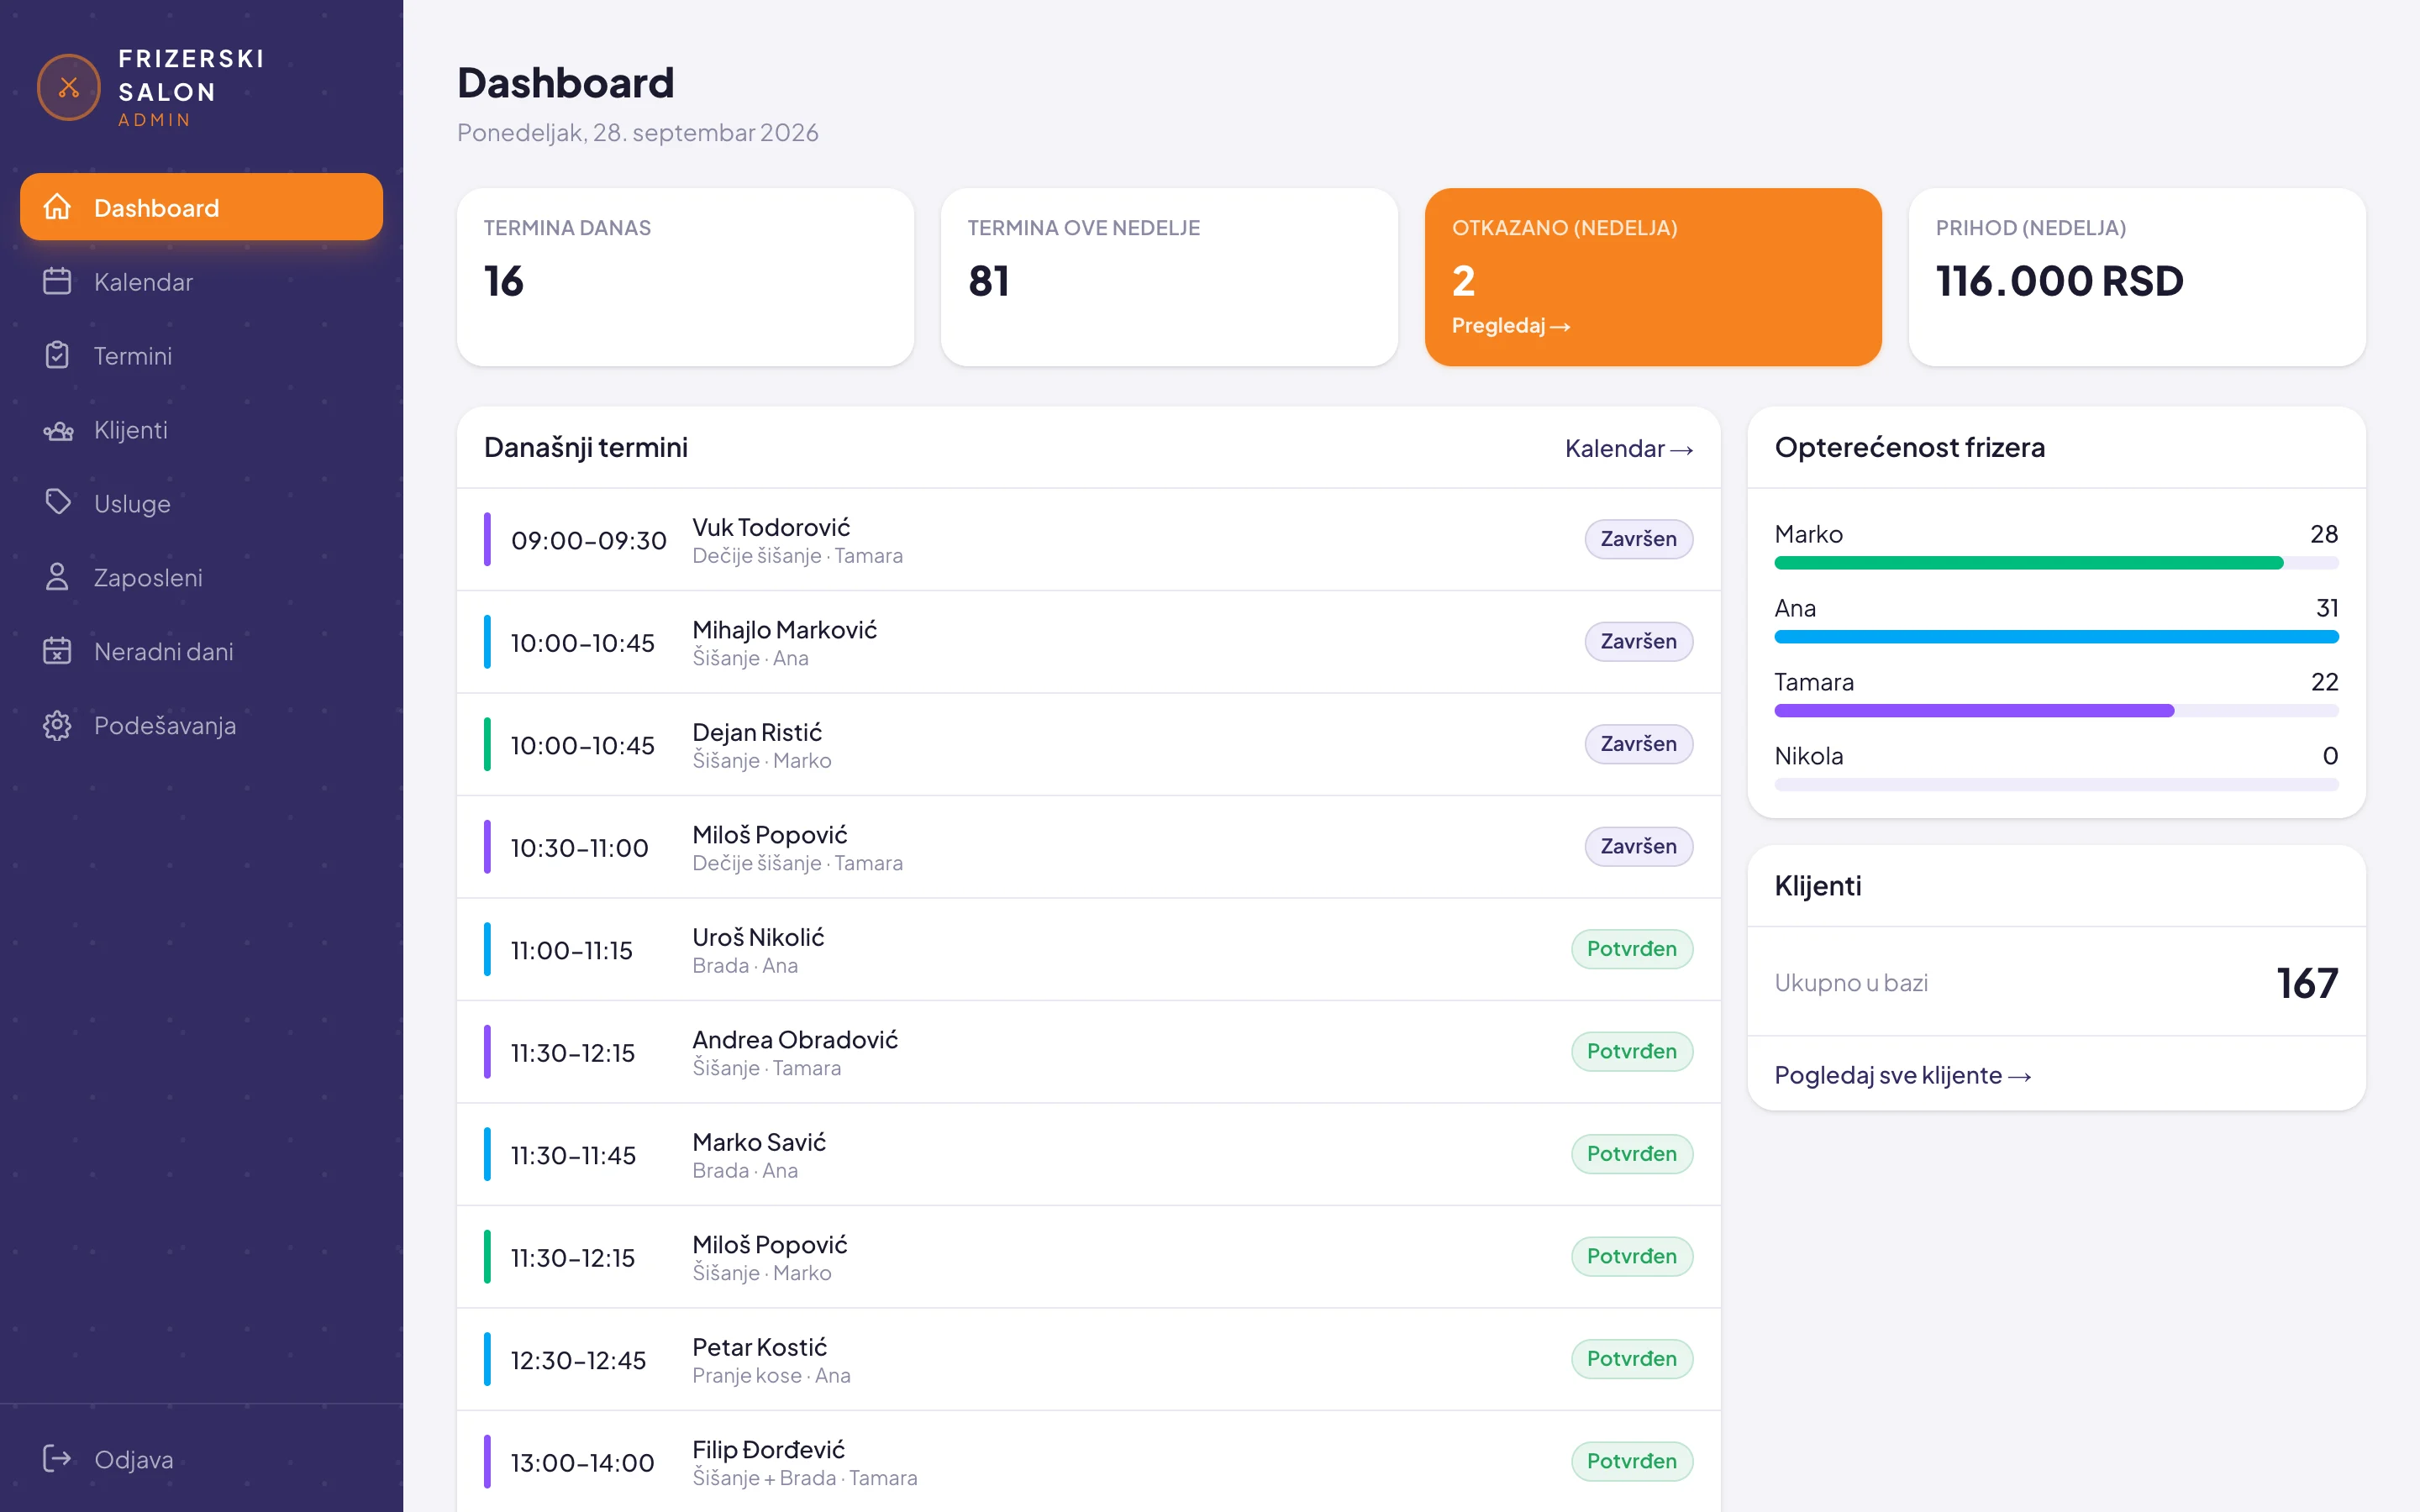Image resolution: width=2420 pixels, height=1512 pixels.
Task: Select Mihajlo Marković appointment
Action: tap(1088, 642)
